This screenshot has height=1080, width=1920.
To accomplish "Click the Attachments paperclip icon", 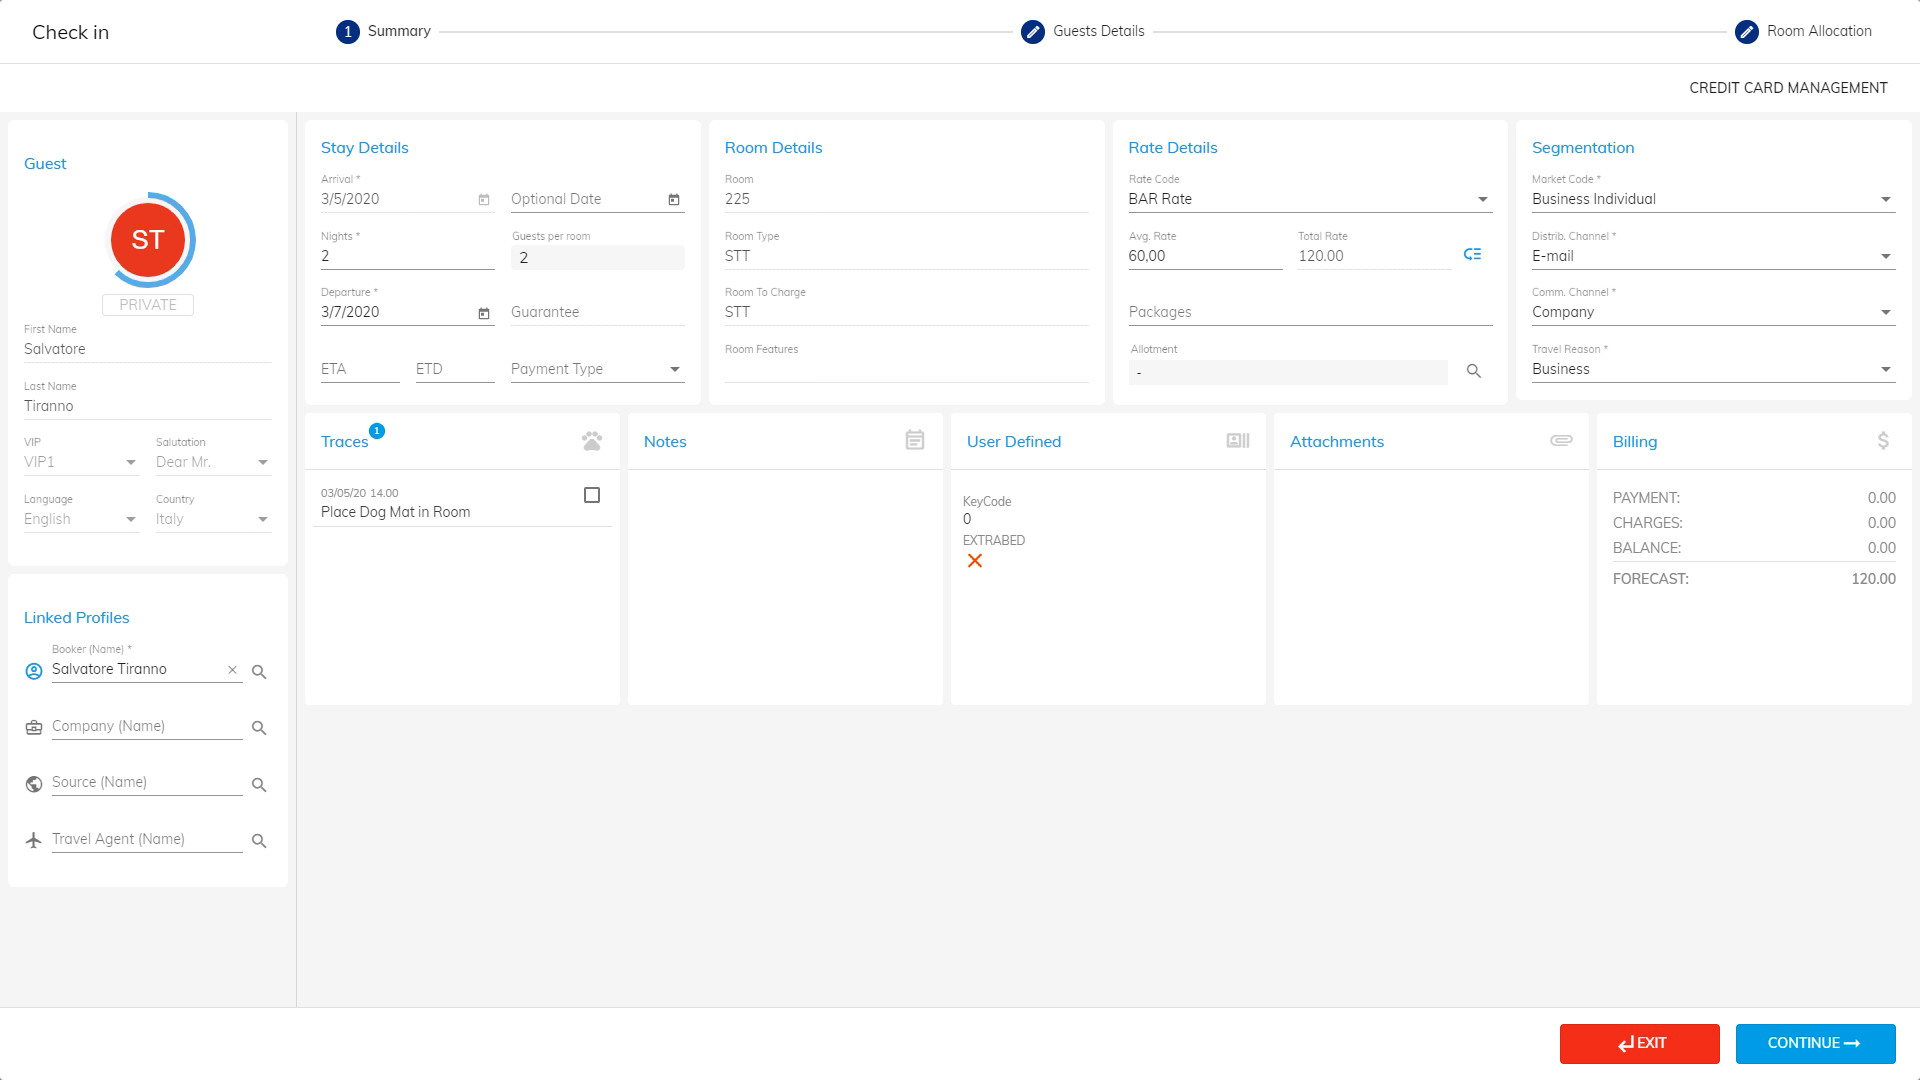I will pyautogui.click(x=1561, y=440).
